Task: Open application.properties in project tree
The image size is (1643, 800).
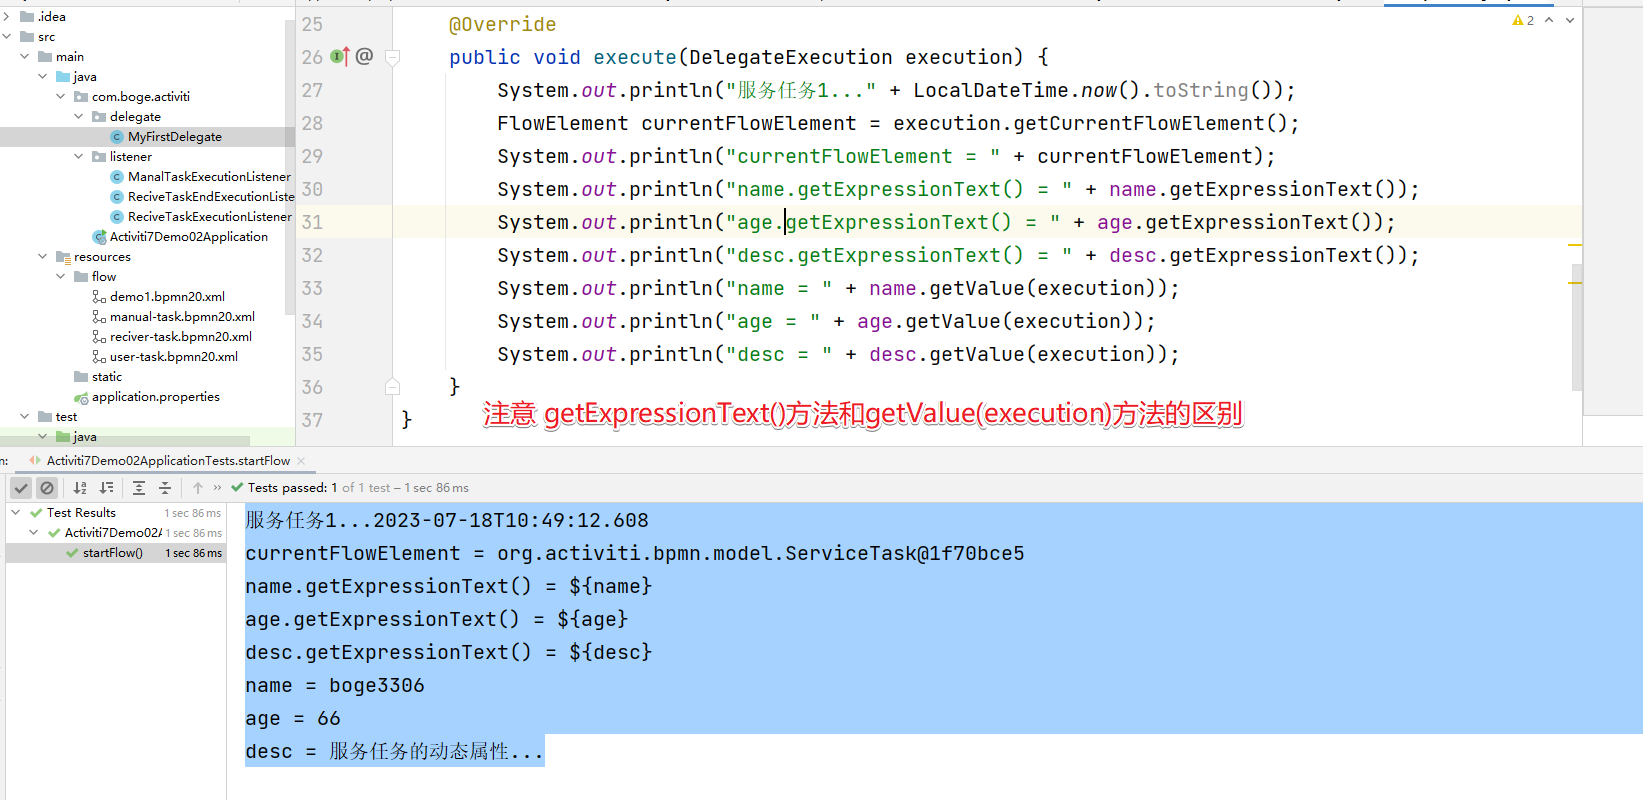Action: (155, 397)
